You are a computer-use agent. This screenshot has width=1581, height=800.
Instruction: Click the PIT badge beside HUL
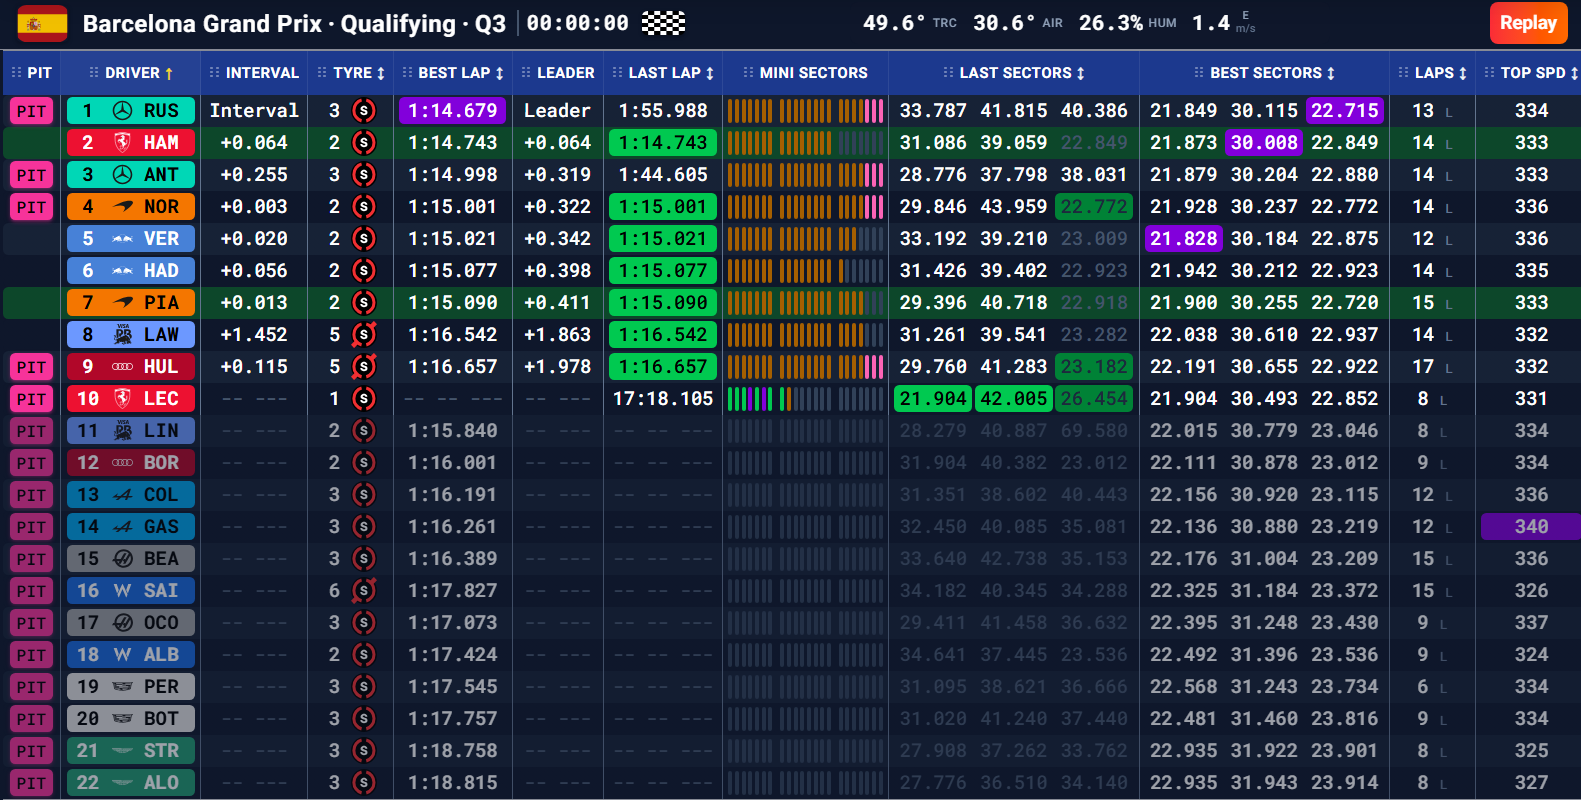[31, 367]
